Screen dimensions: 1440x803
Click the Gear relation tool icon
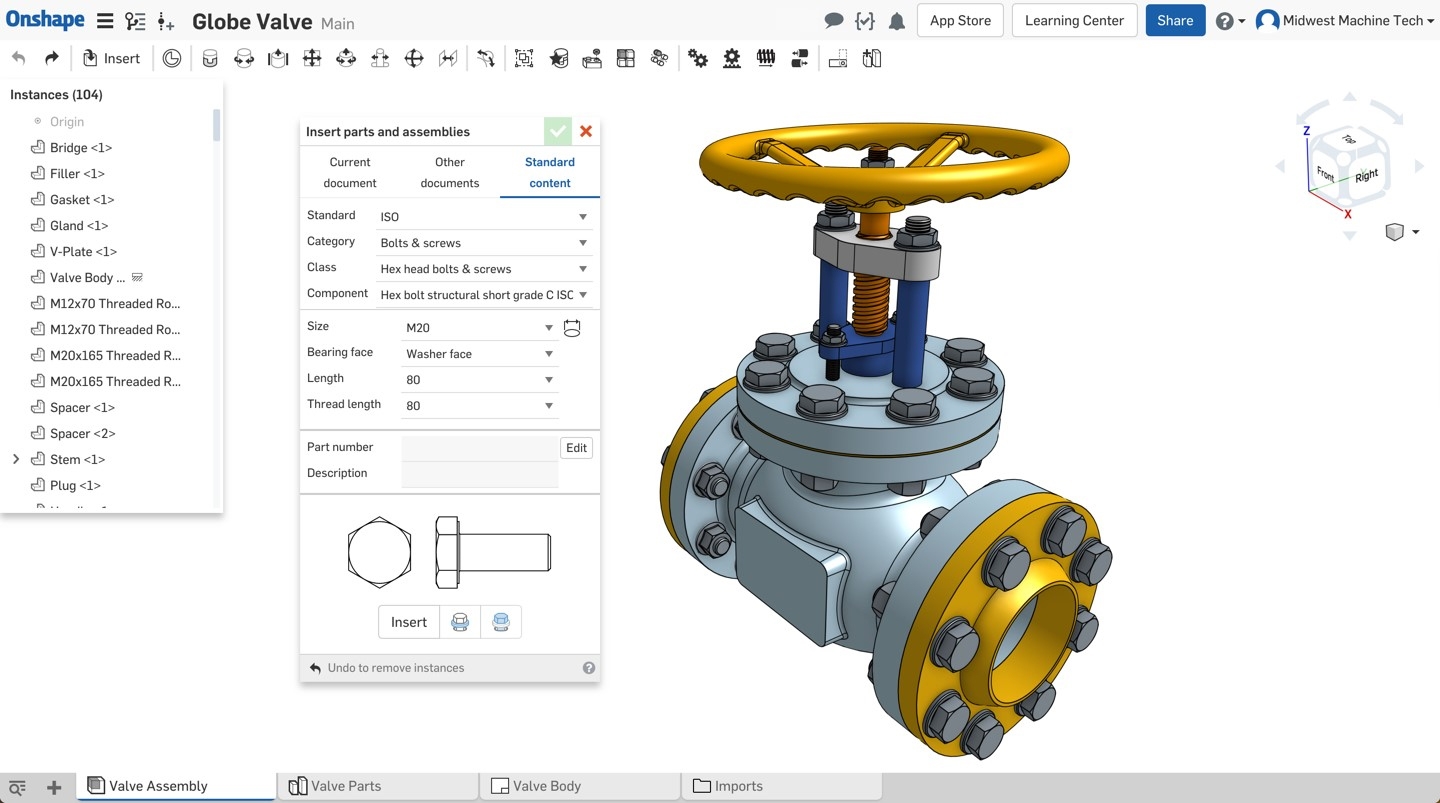tap(698, 59)
